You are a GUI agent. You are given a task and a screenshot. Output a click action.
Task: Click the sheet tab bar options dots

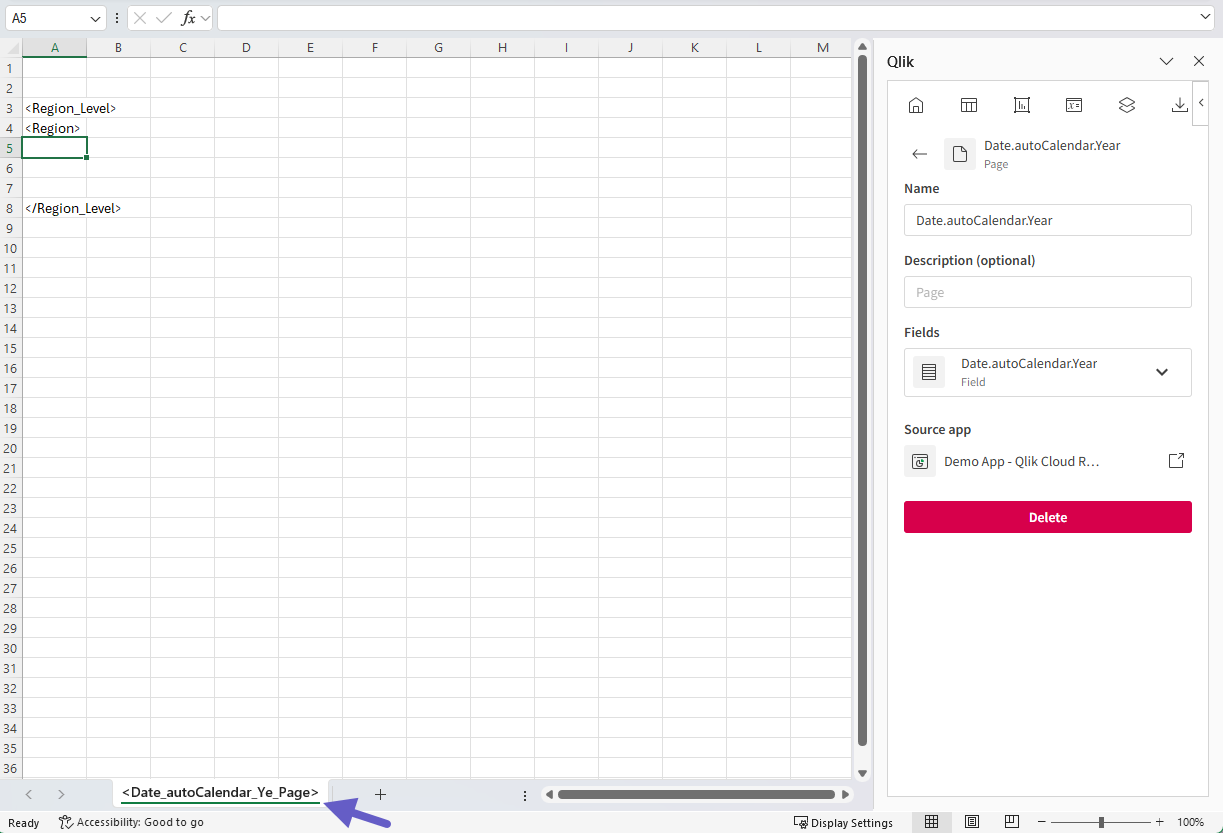point(524,795)
